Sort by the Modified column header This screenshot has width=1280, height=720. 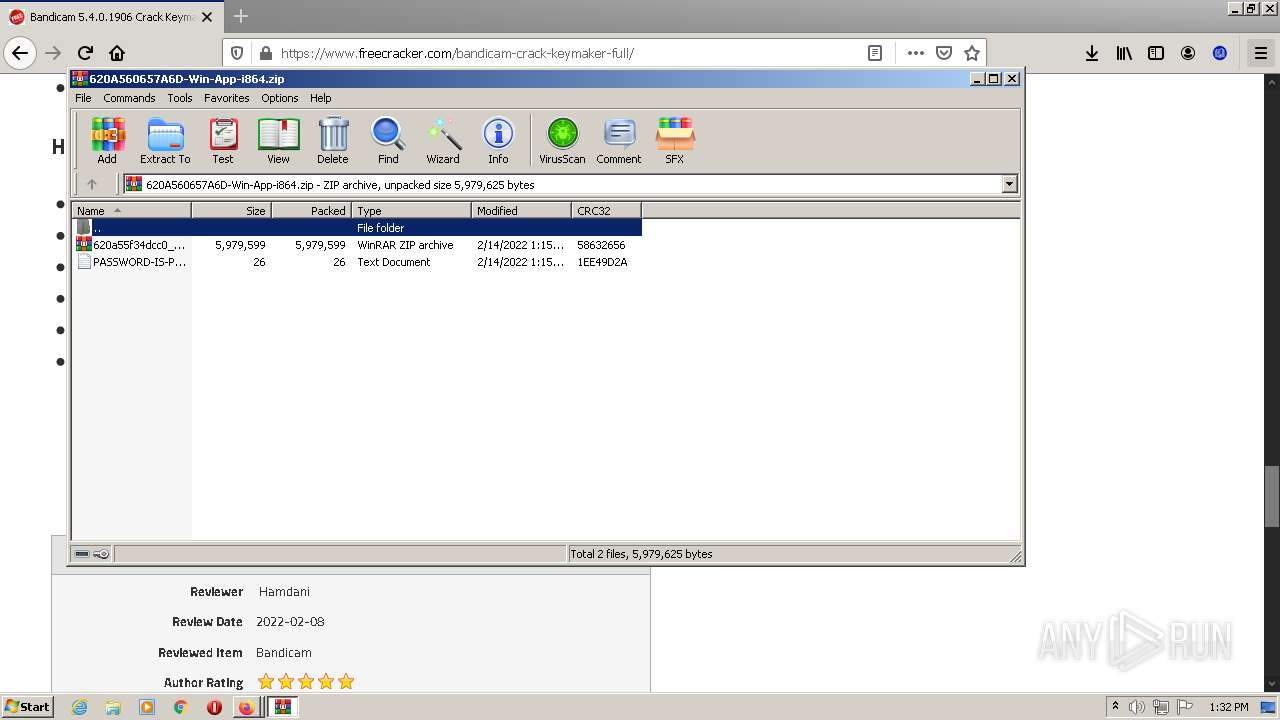click(522, 210)
